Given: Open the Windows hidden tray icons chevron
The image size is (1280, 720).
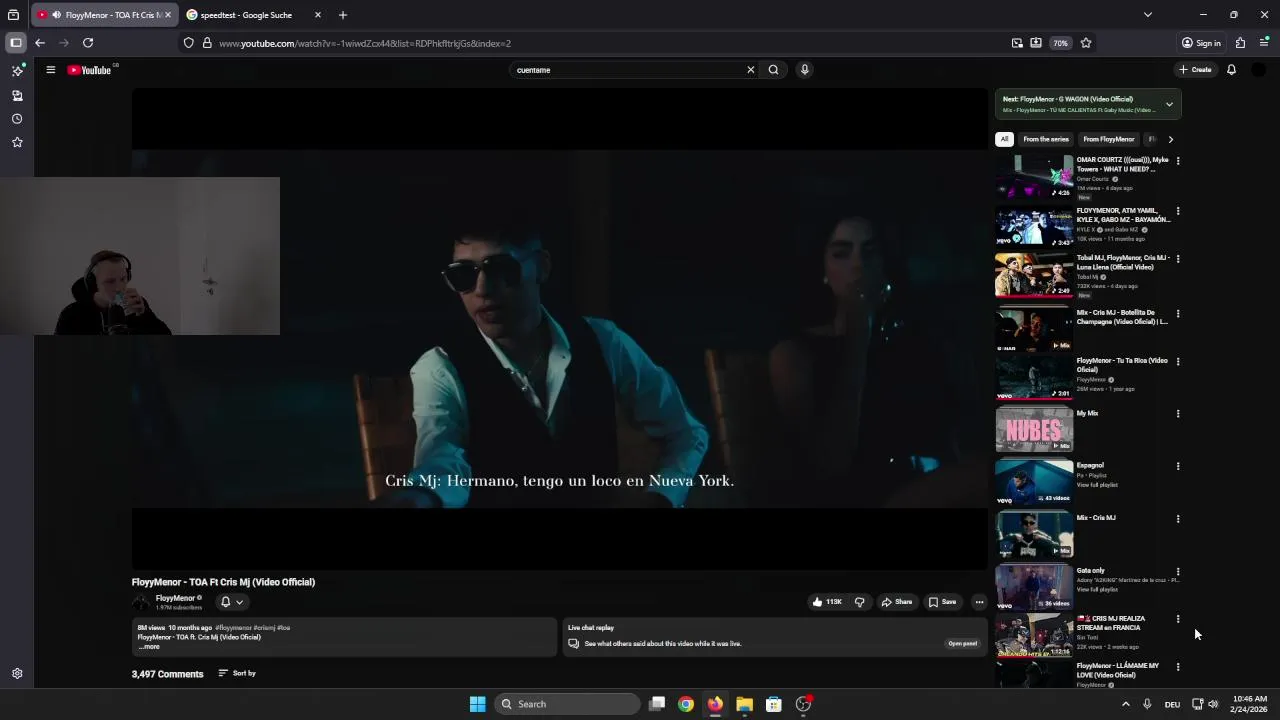Looking at the screenshot, I should 1126,704.
